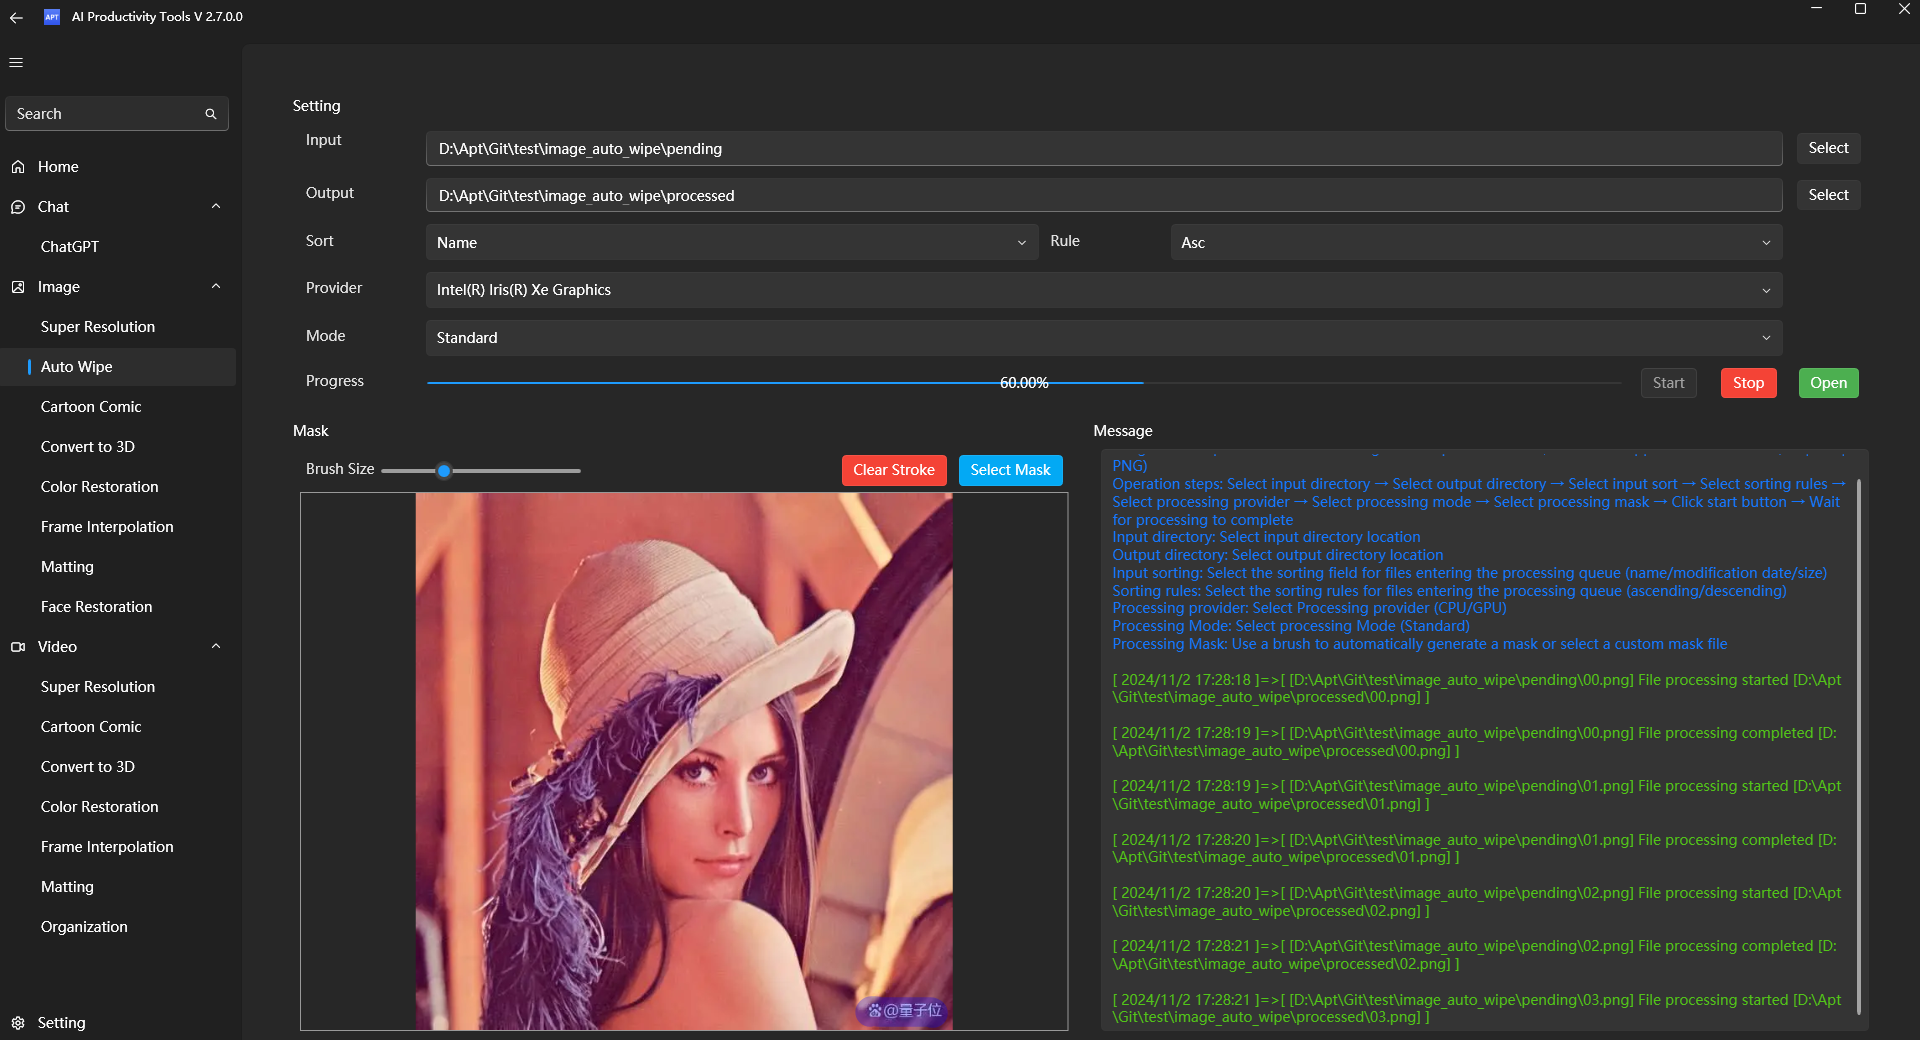The image size is (1920, 1040).
Task: Click the back arrow icon
Action: tap(16, 17)
